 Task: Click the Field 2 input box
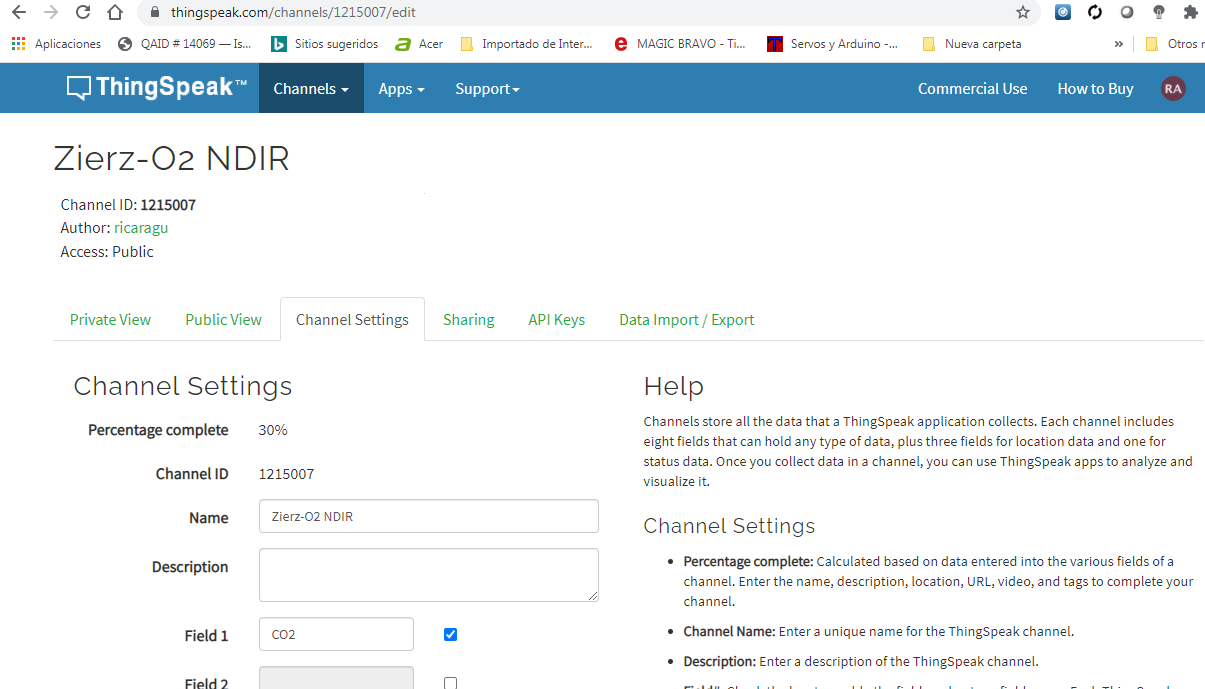click(x=336, y=678)
